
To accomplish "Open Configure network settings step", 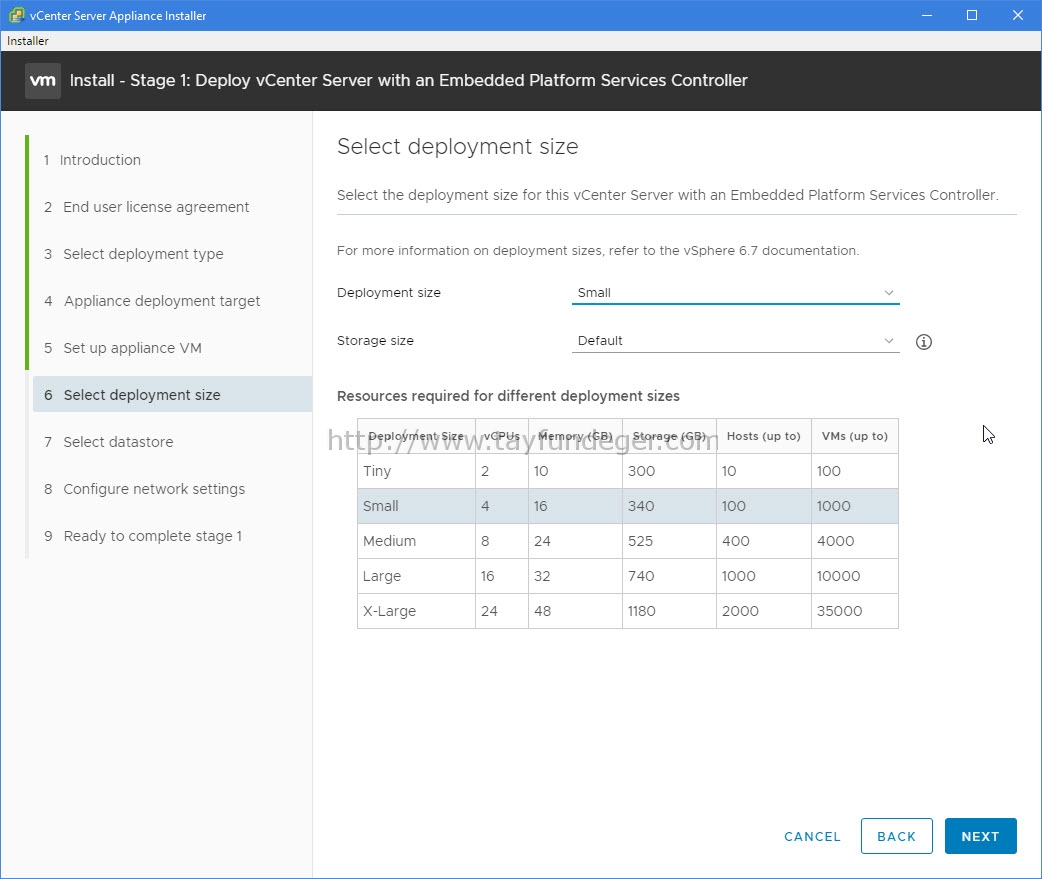I will tap(144, 489).
